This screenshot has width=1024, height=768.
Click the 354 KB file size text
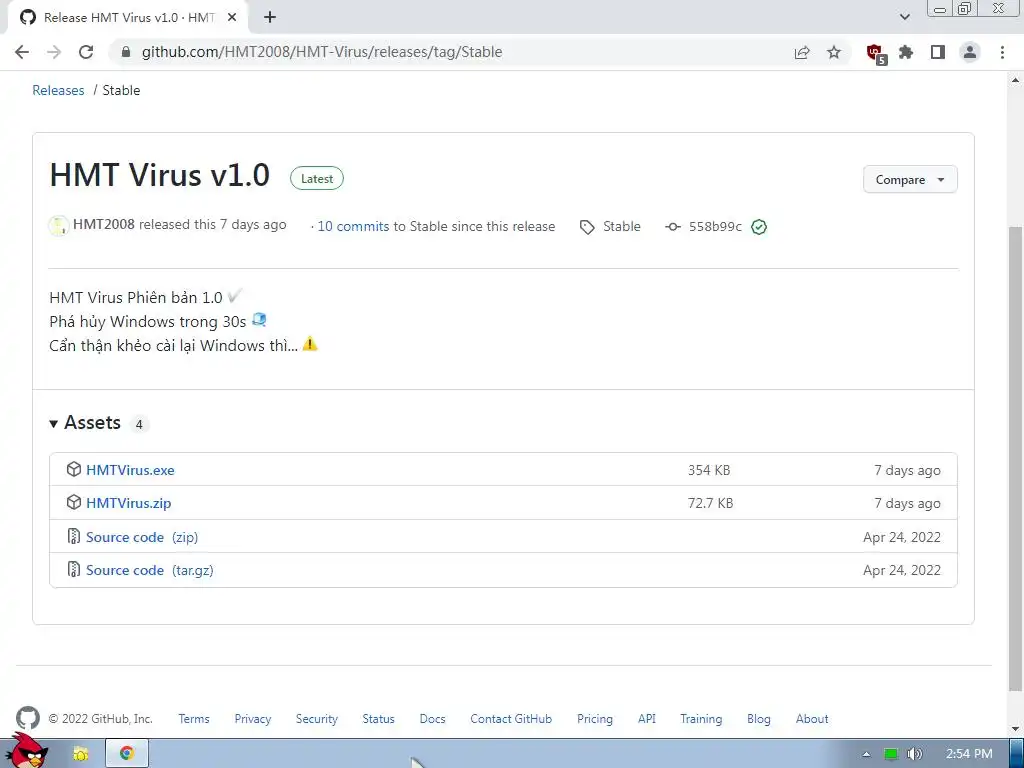pos(709,470)
